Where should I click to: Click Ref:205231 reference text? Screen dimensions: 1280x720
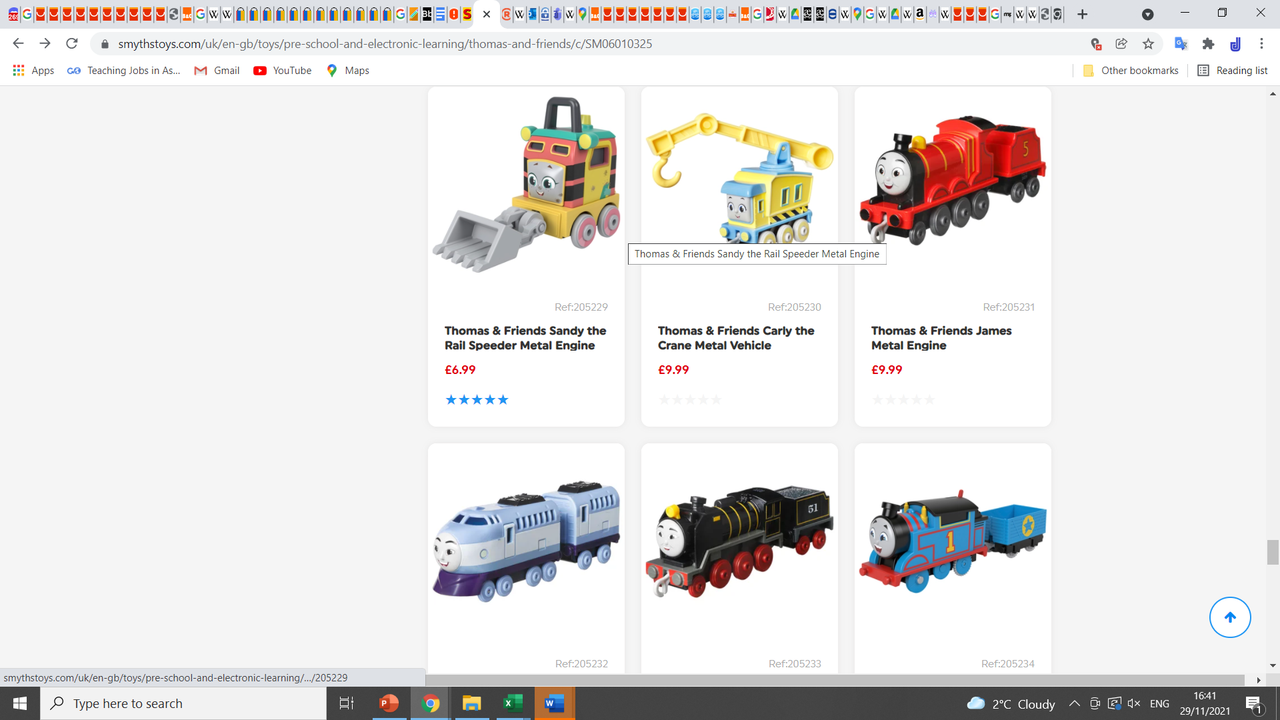(1008, 307)
